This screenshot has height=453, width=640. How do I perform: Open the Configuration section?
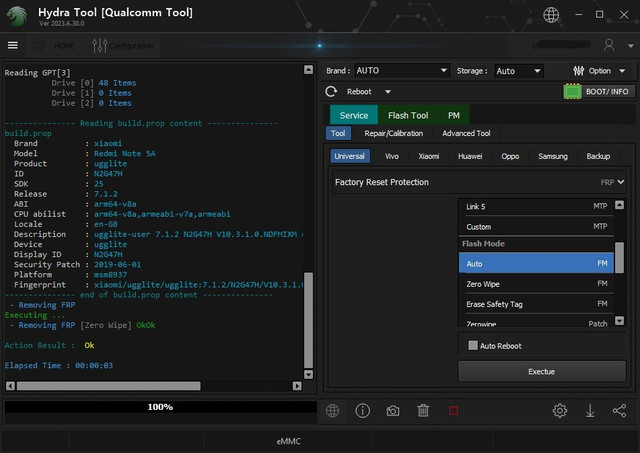[122, 46]
